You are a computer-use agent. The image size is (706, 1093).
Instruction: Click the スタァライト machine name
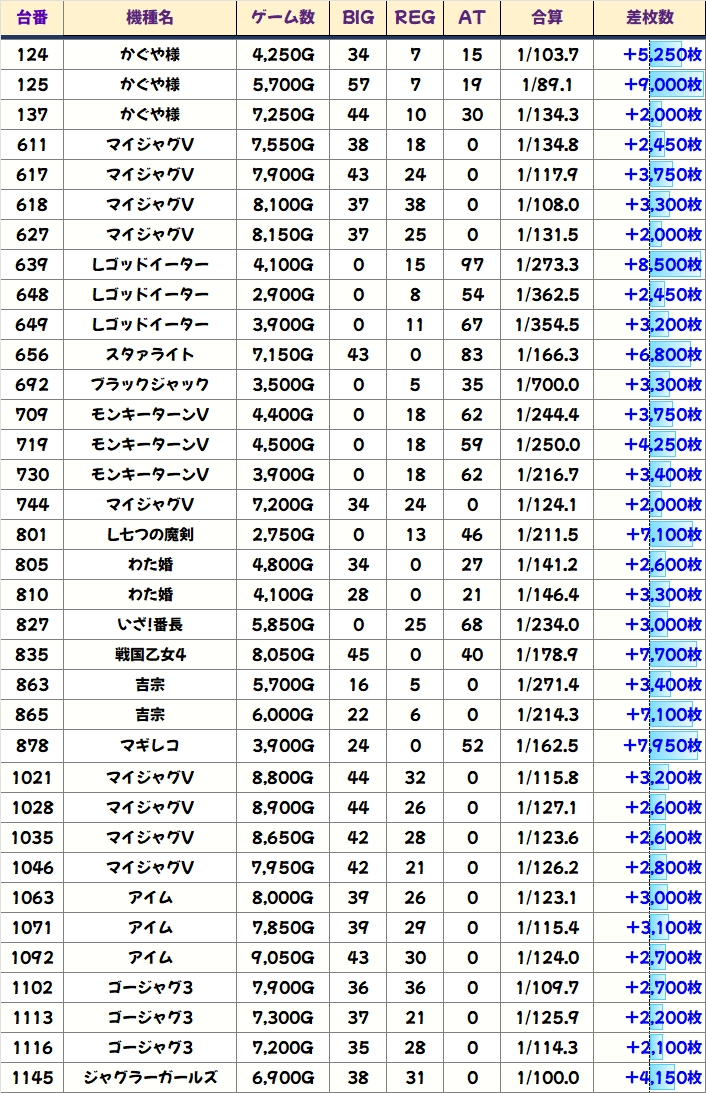[x=150, y=354]
